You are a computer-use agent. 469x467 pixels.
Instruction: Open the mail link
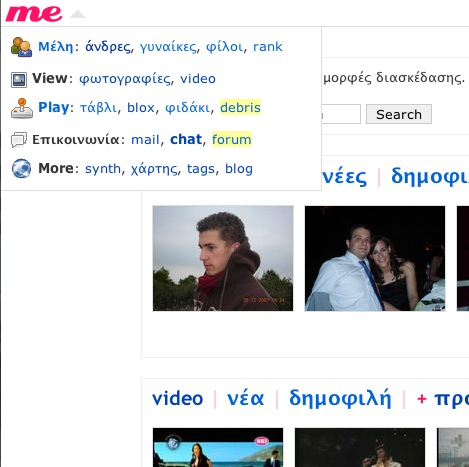(145, 139)
